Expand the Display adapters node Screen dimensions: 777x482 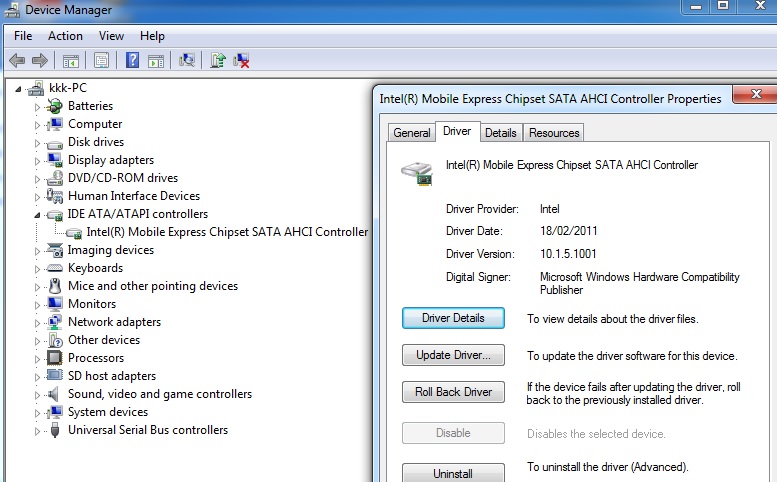pos(37,161)
